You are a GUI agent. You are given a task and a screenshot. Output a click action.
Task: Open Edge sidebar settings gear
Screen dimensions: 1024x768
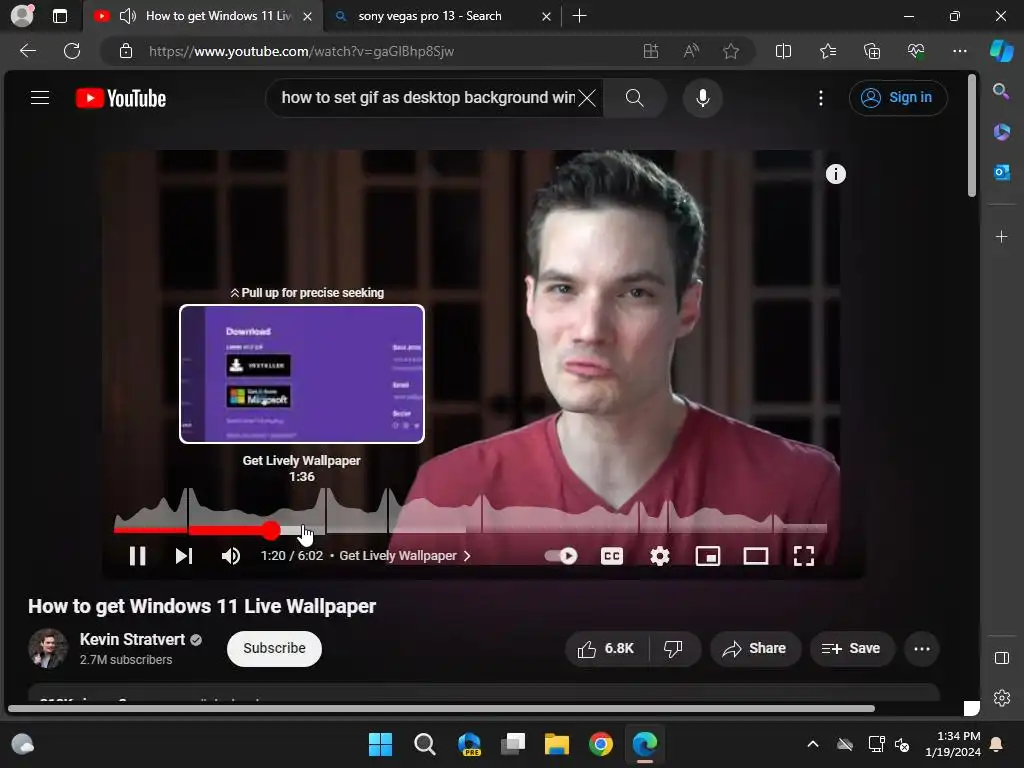click(x=1001, y=698)
